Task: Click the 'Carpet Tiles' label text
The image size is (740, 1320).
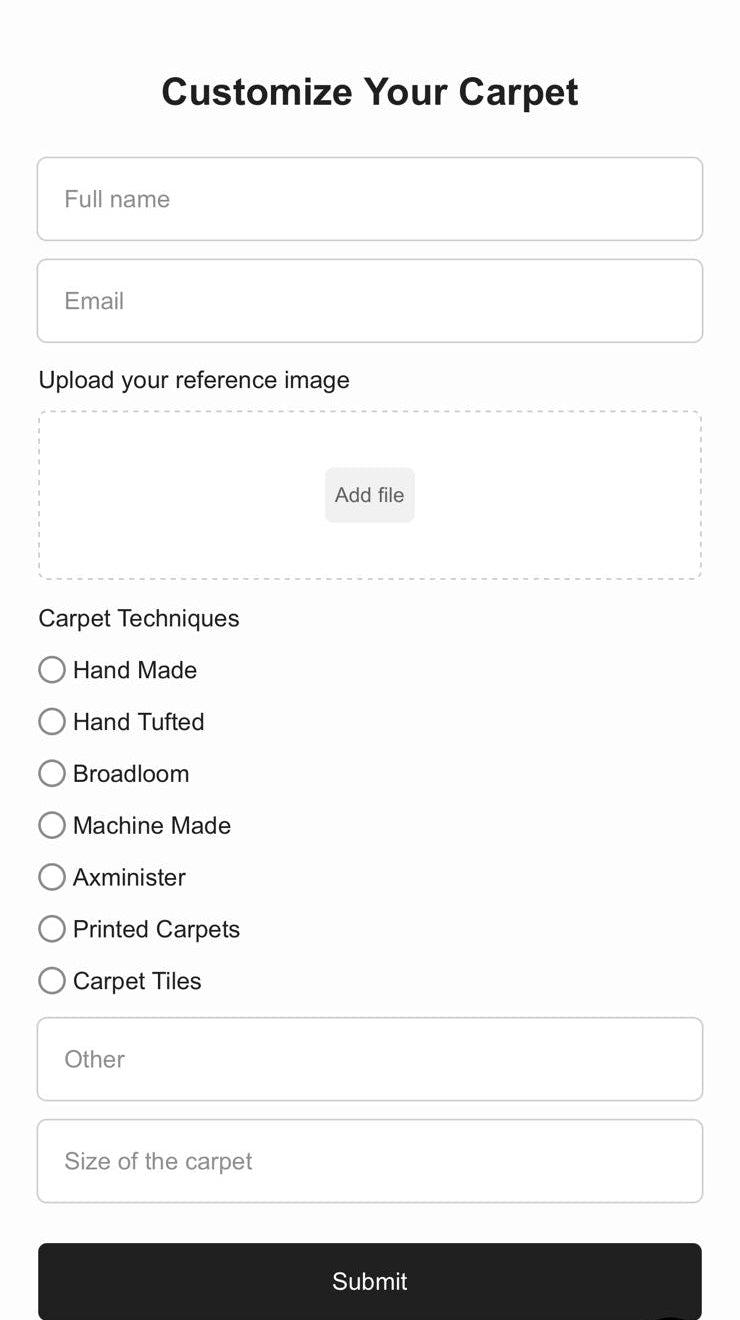Action: pos(137,982)
